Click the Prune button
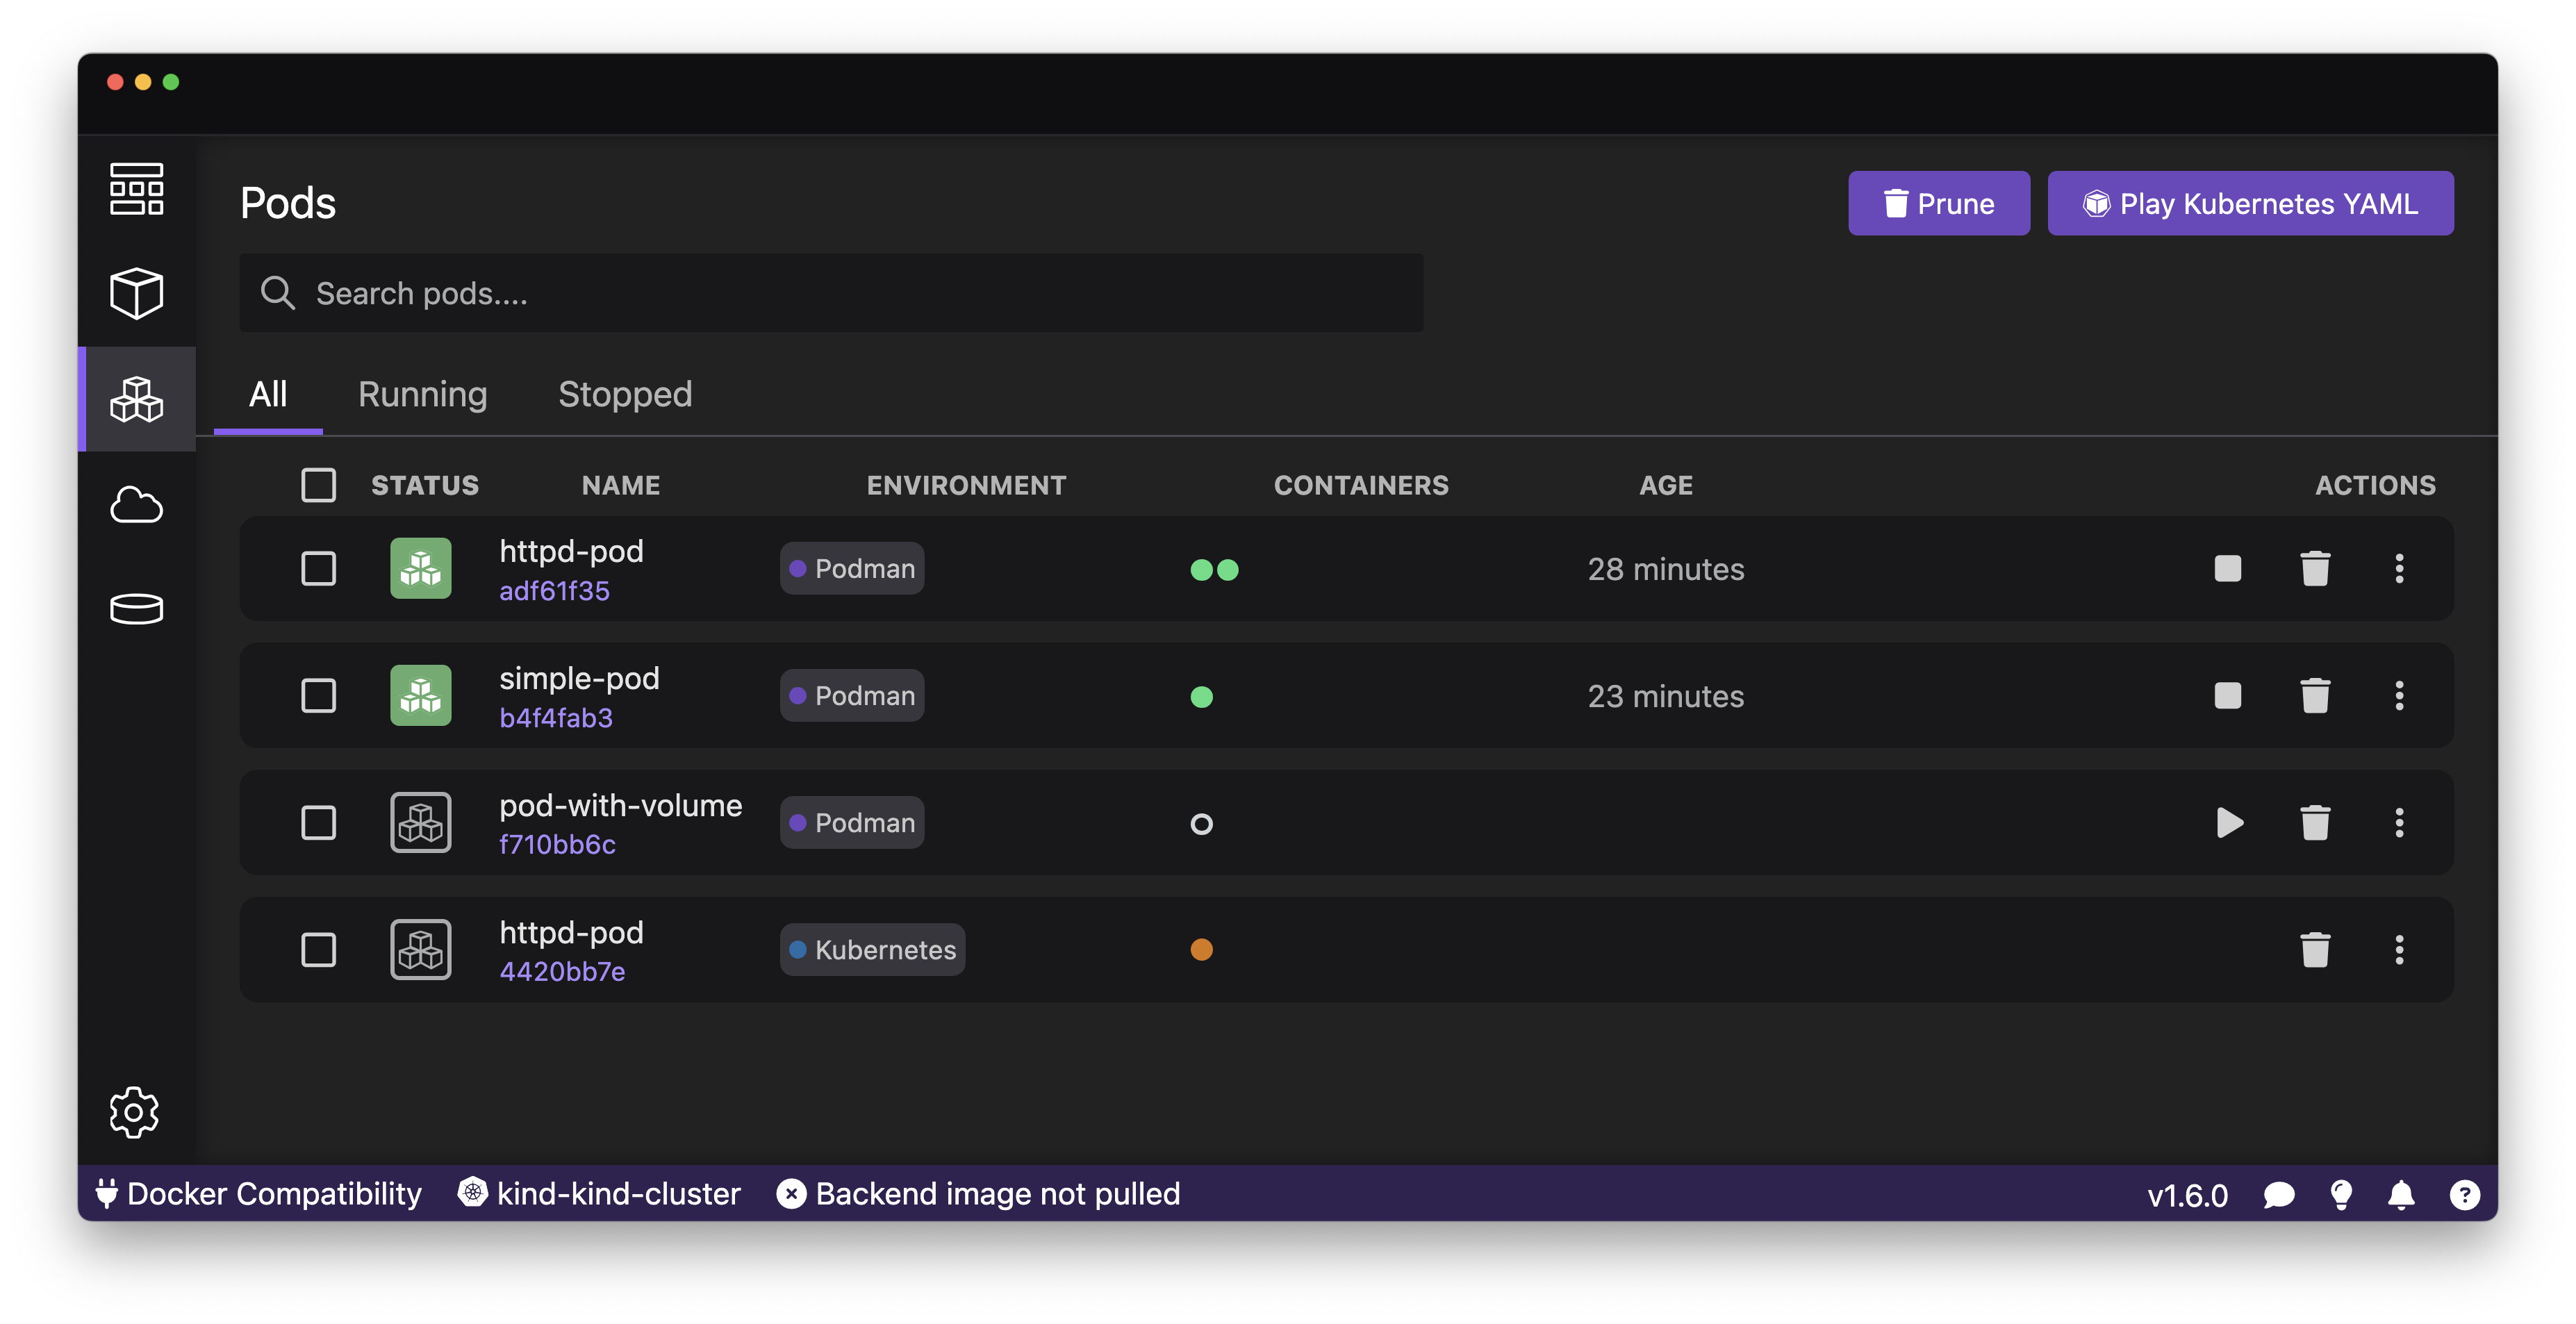 click(x=1938, y=204)
